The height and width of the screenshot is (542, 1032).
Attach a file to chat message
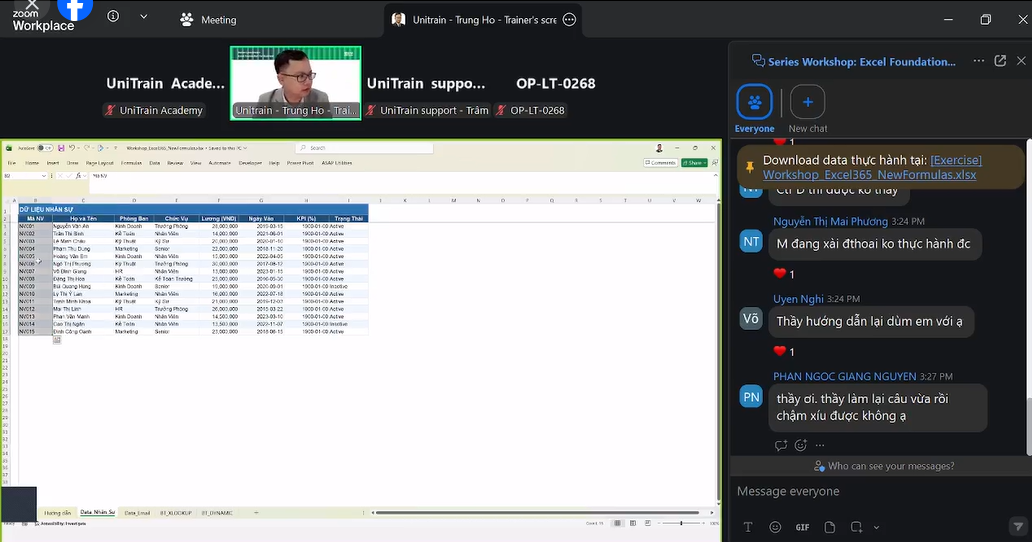829,527
